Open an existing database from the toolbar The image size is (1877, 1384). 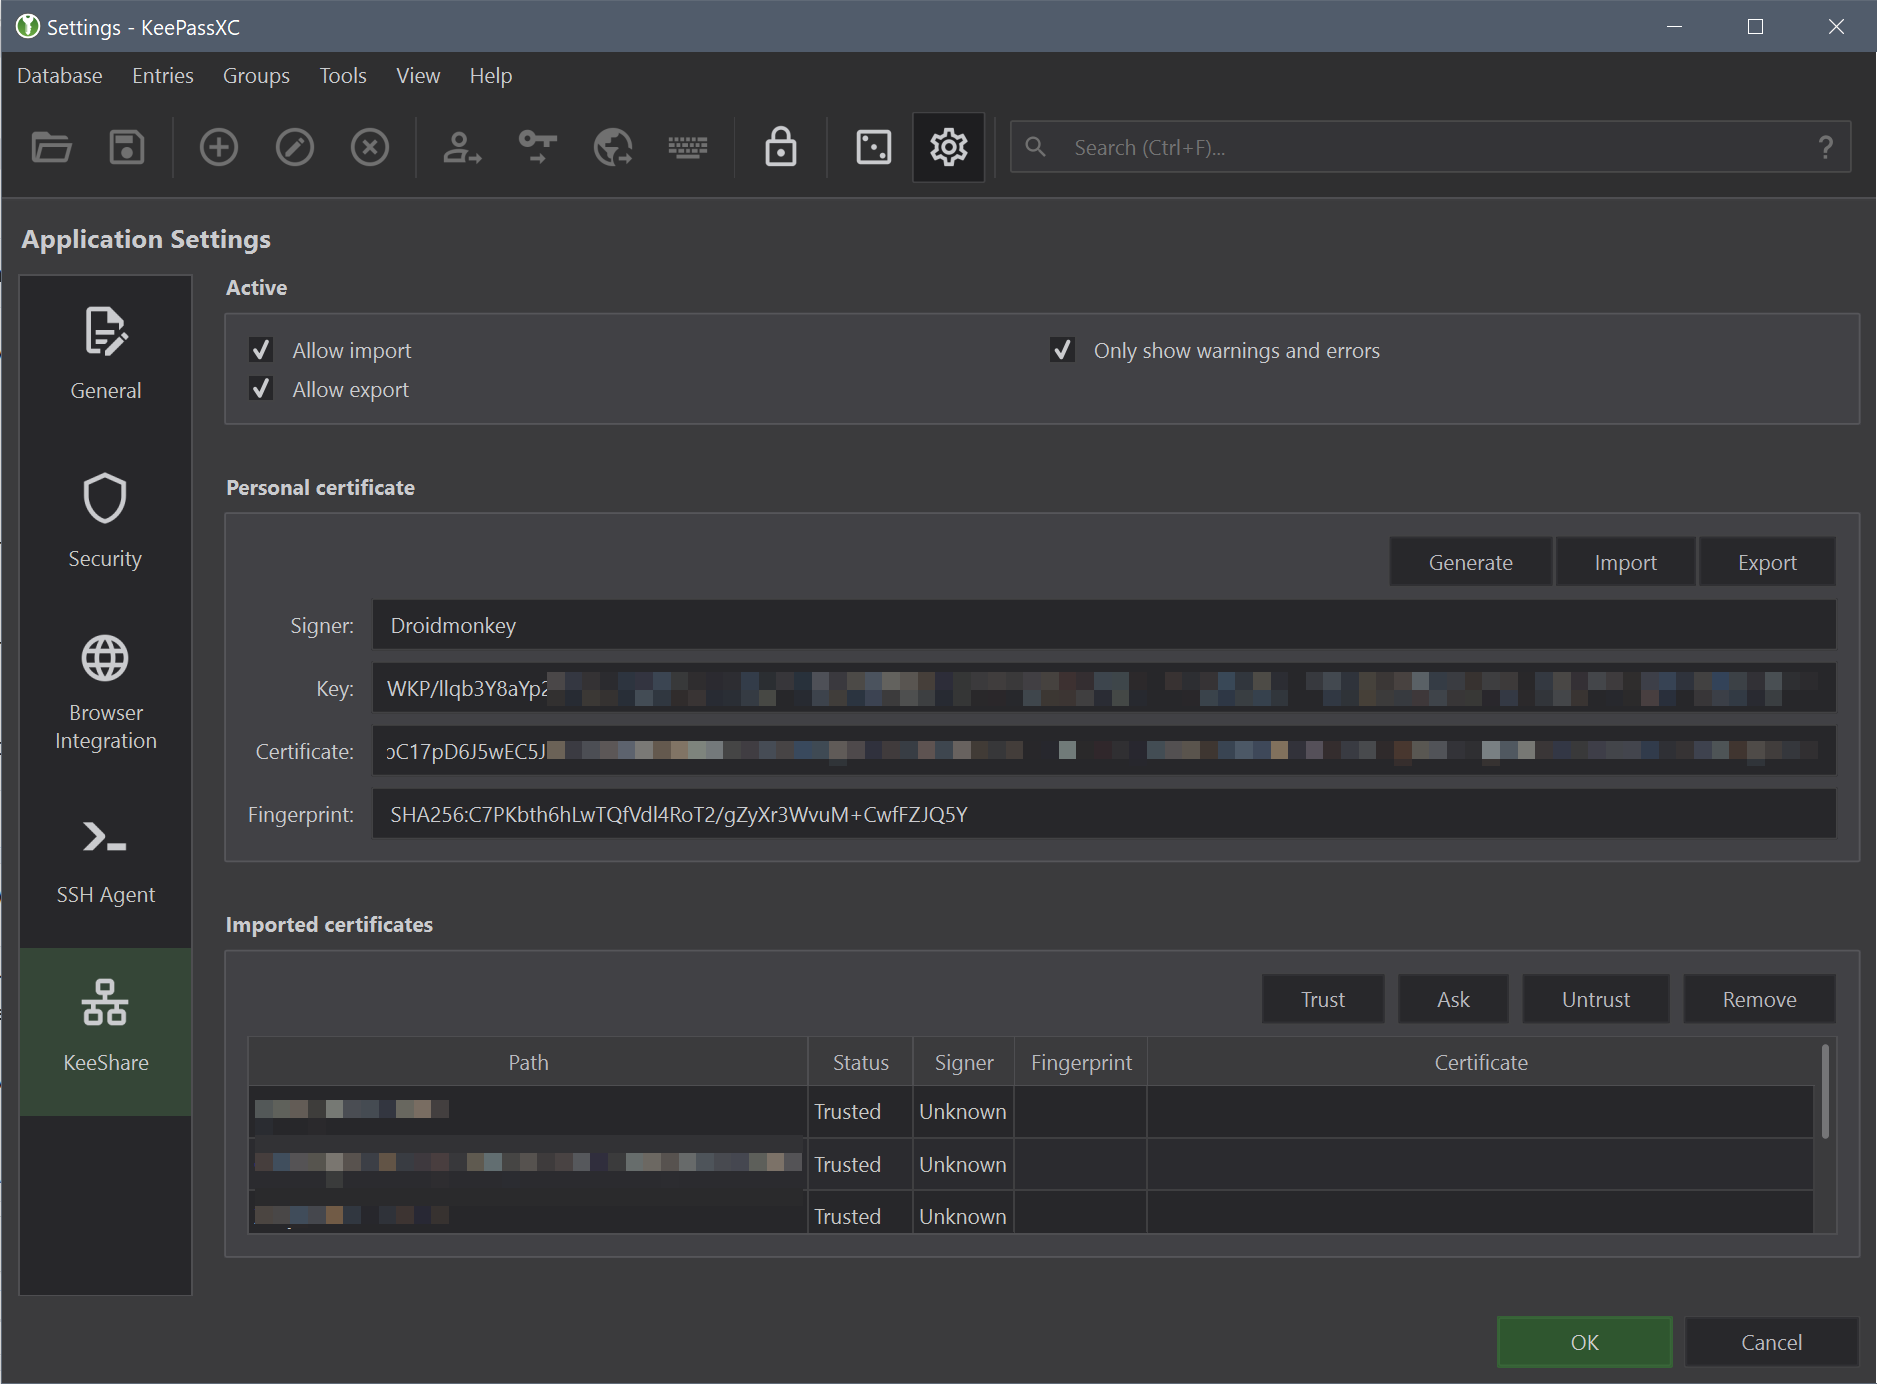51,147
